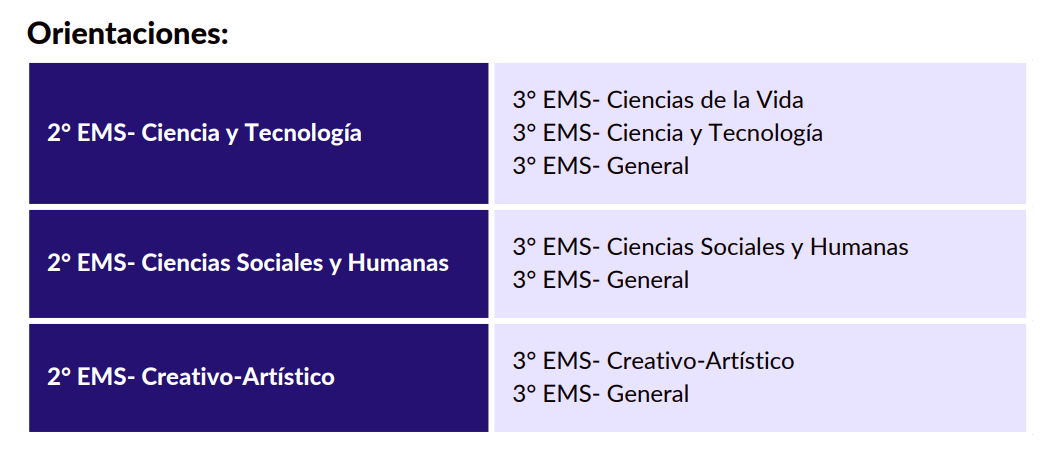Click the word "Tecnología" in the dark purple cell
The height and width of the screenshot is (456, 1047).
304,133
